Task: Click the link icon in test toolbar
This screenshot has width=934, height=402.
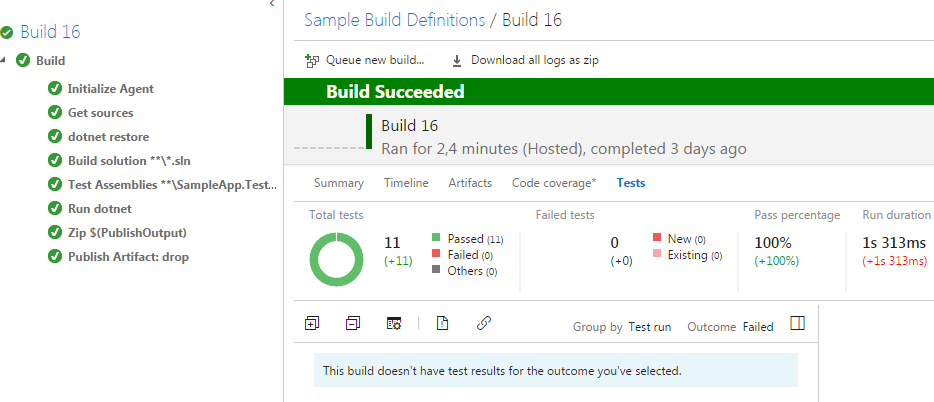Action: pos(484,323)
